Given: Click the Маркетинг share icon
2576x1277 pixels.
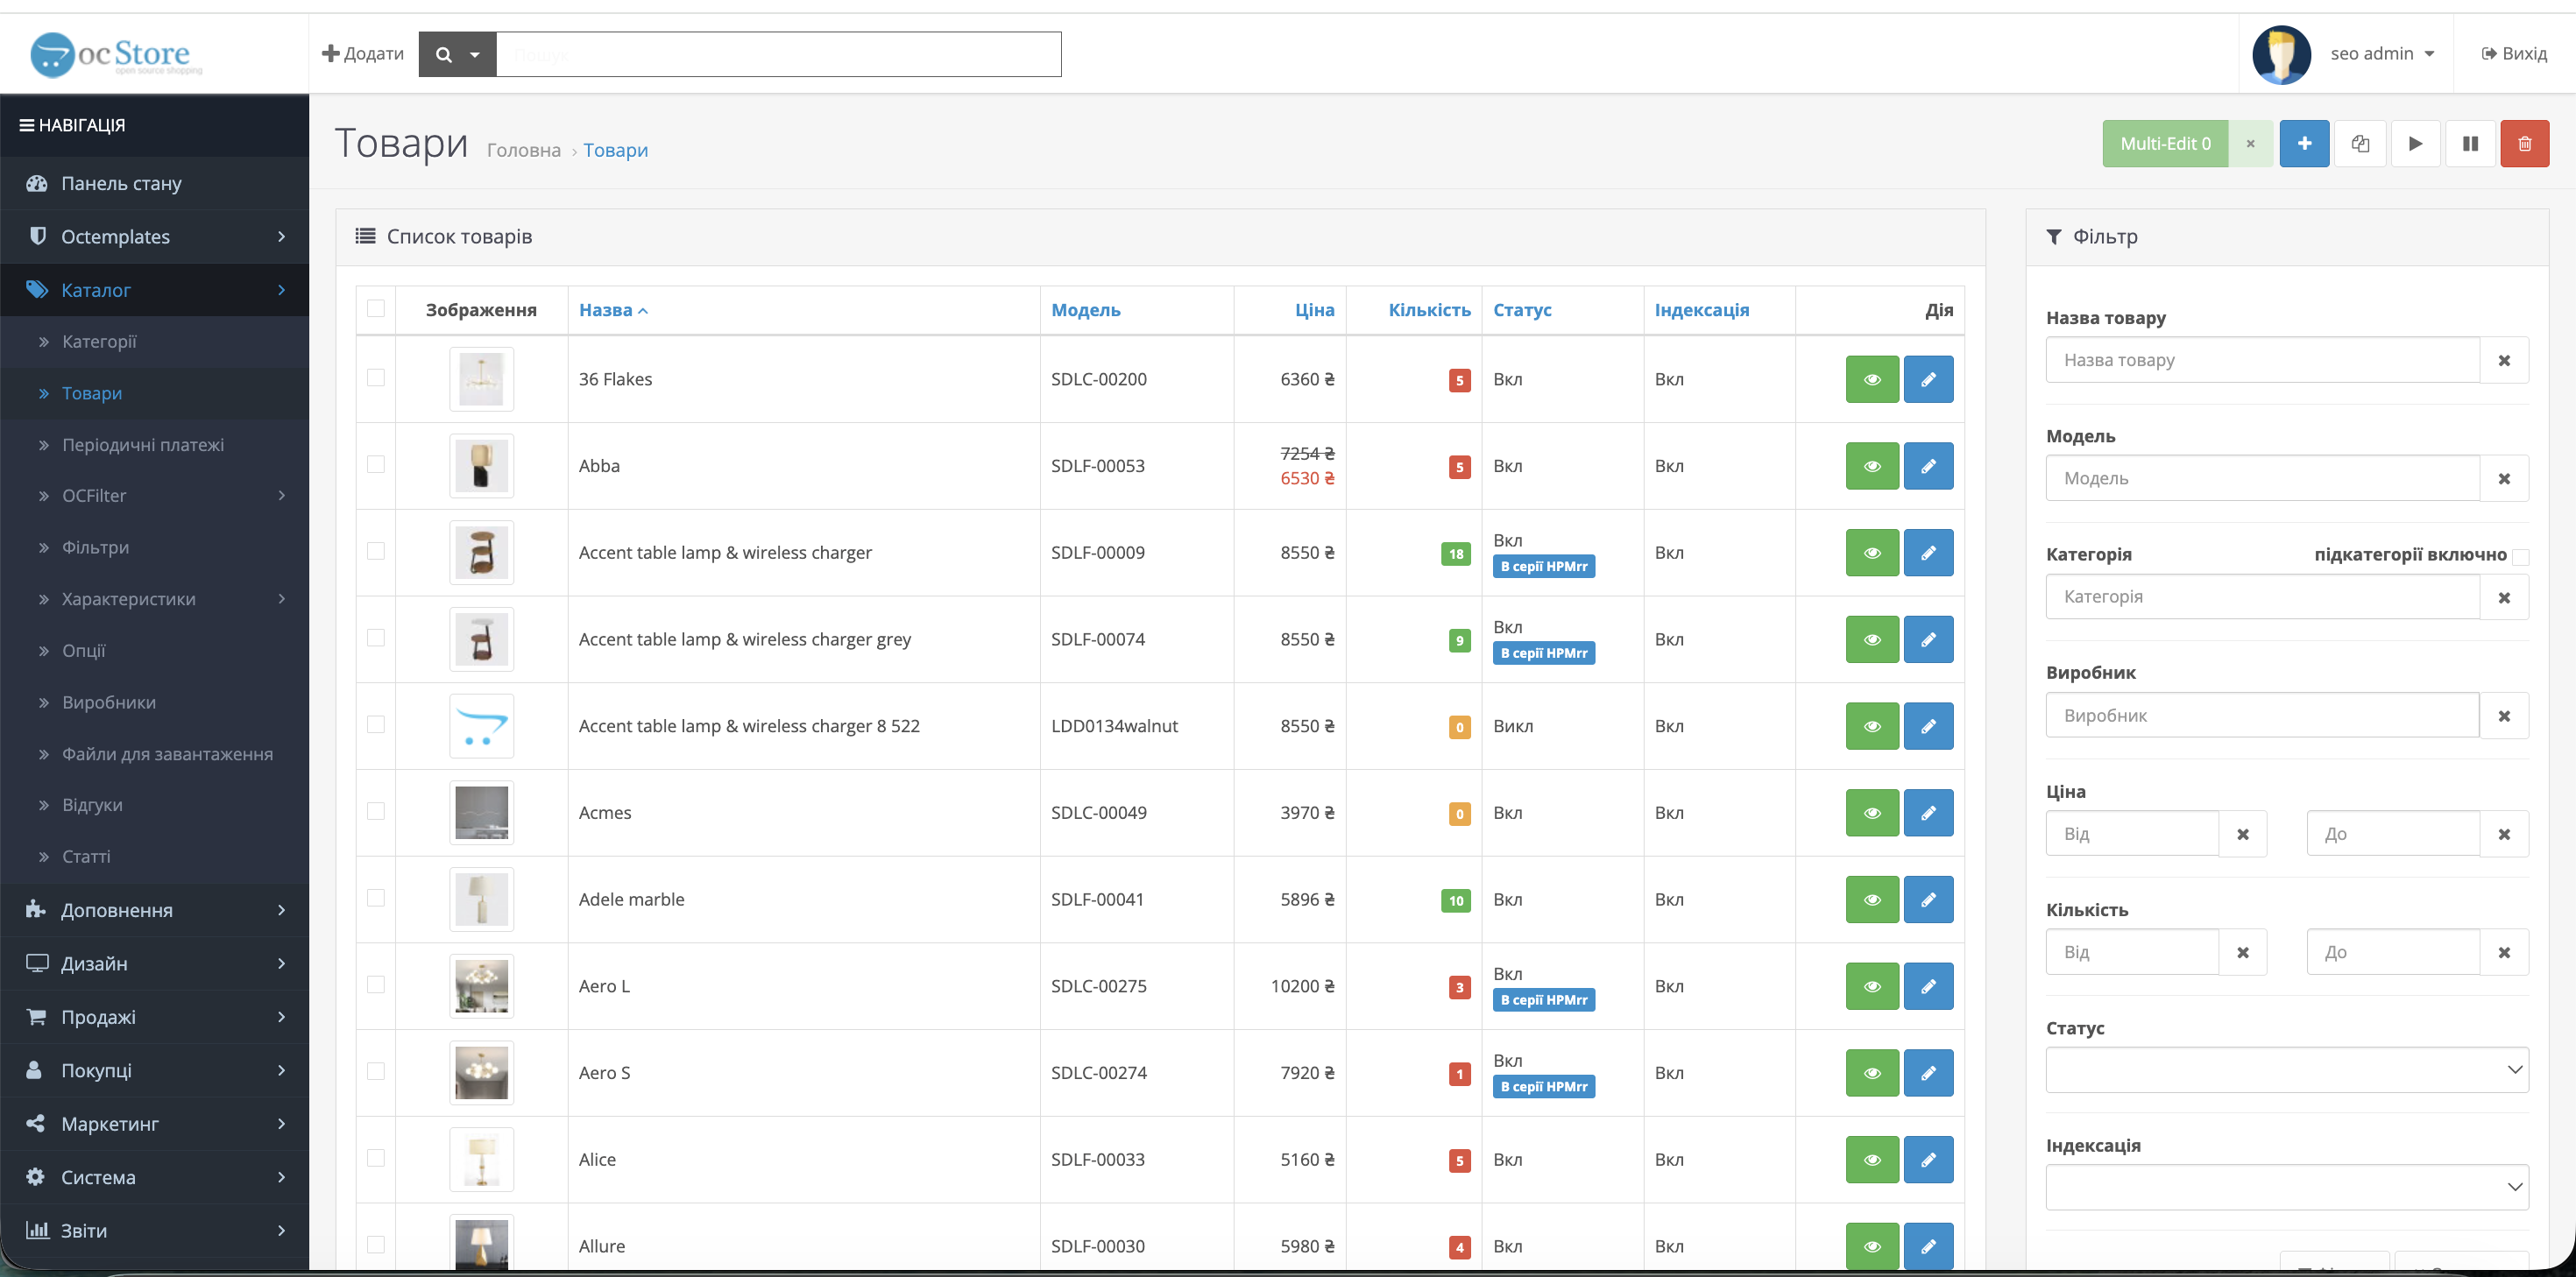Looking at the screenshot, I should tap(36, 1124).
